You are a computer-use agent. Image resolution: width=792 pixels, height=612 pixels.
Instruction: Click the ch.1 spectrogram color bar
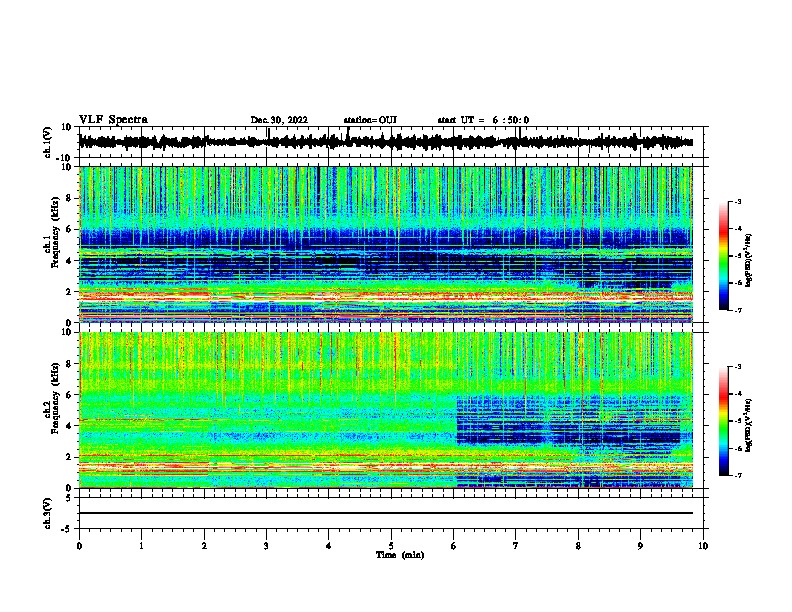[x=723, y=256]
